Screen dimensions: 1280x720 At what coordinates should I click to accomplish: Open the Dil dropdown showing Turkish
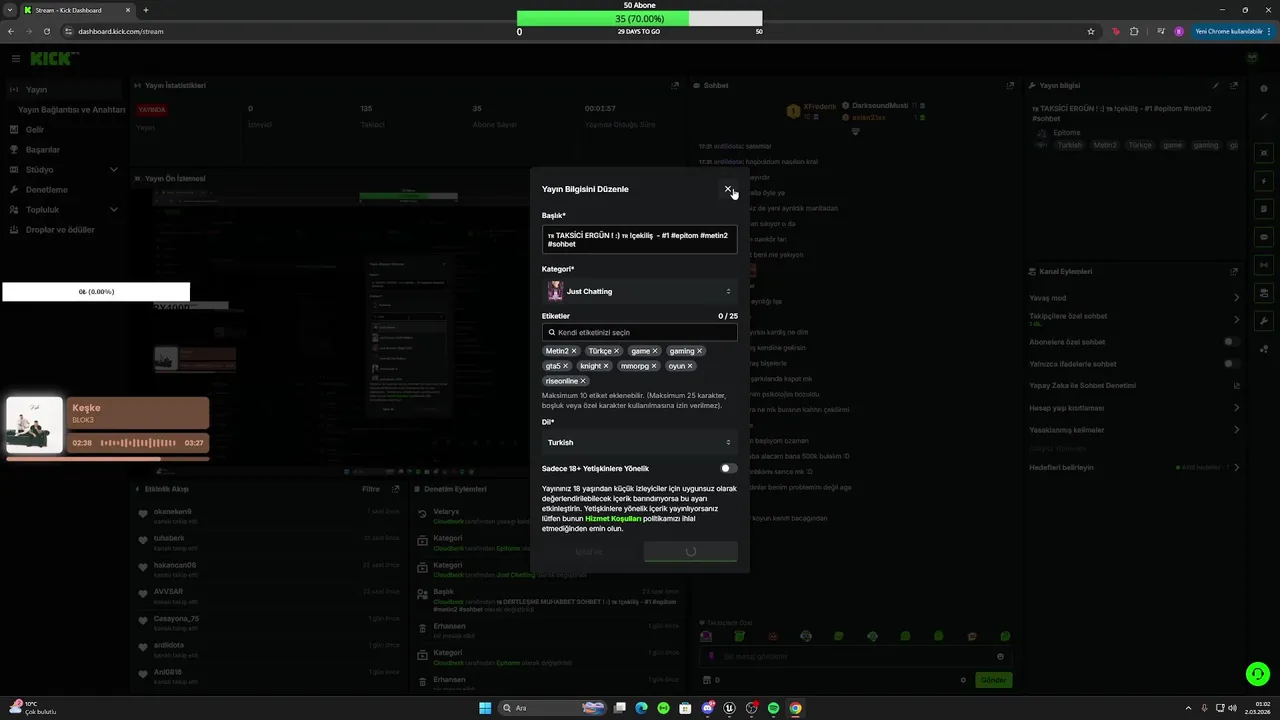tap(640, 442)
